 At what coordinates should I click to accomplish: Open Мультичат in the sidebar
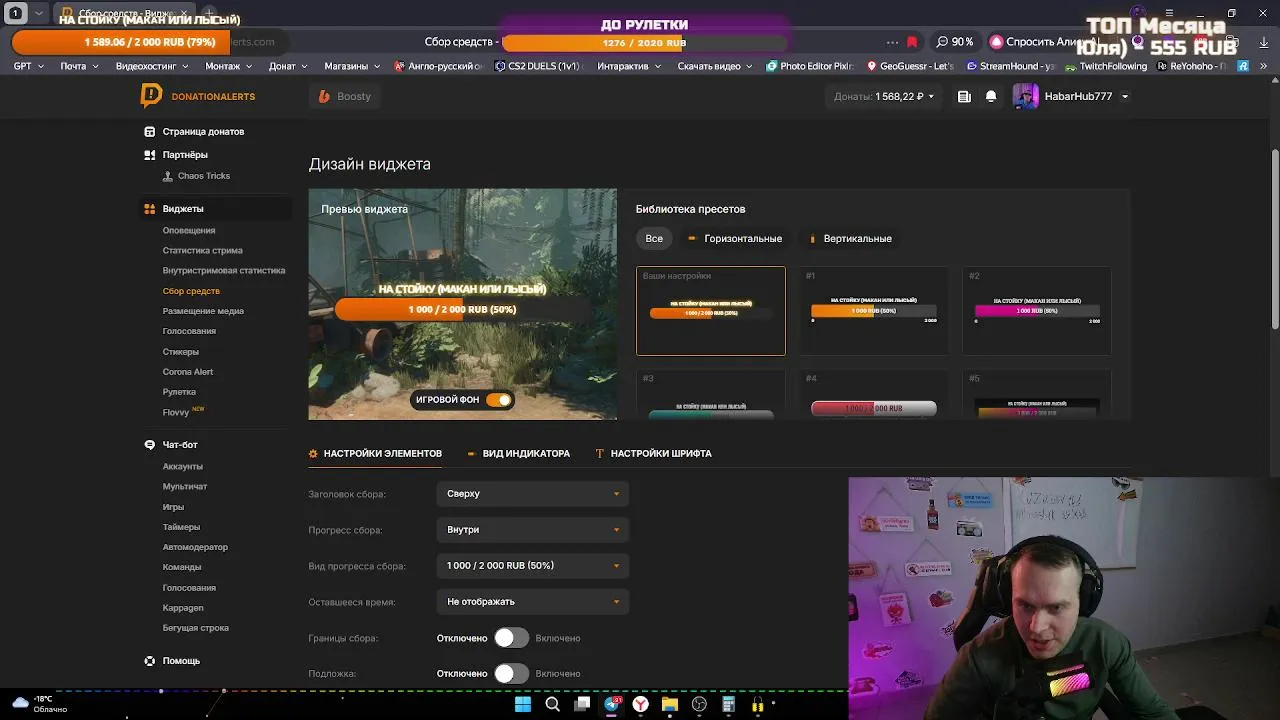185,486
